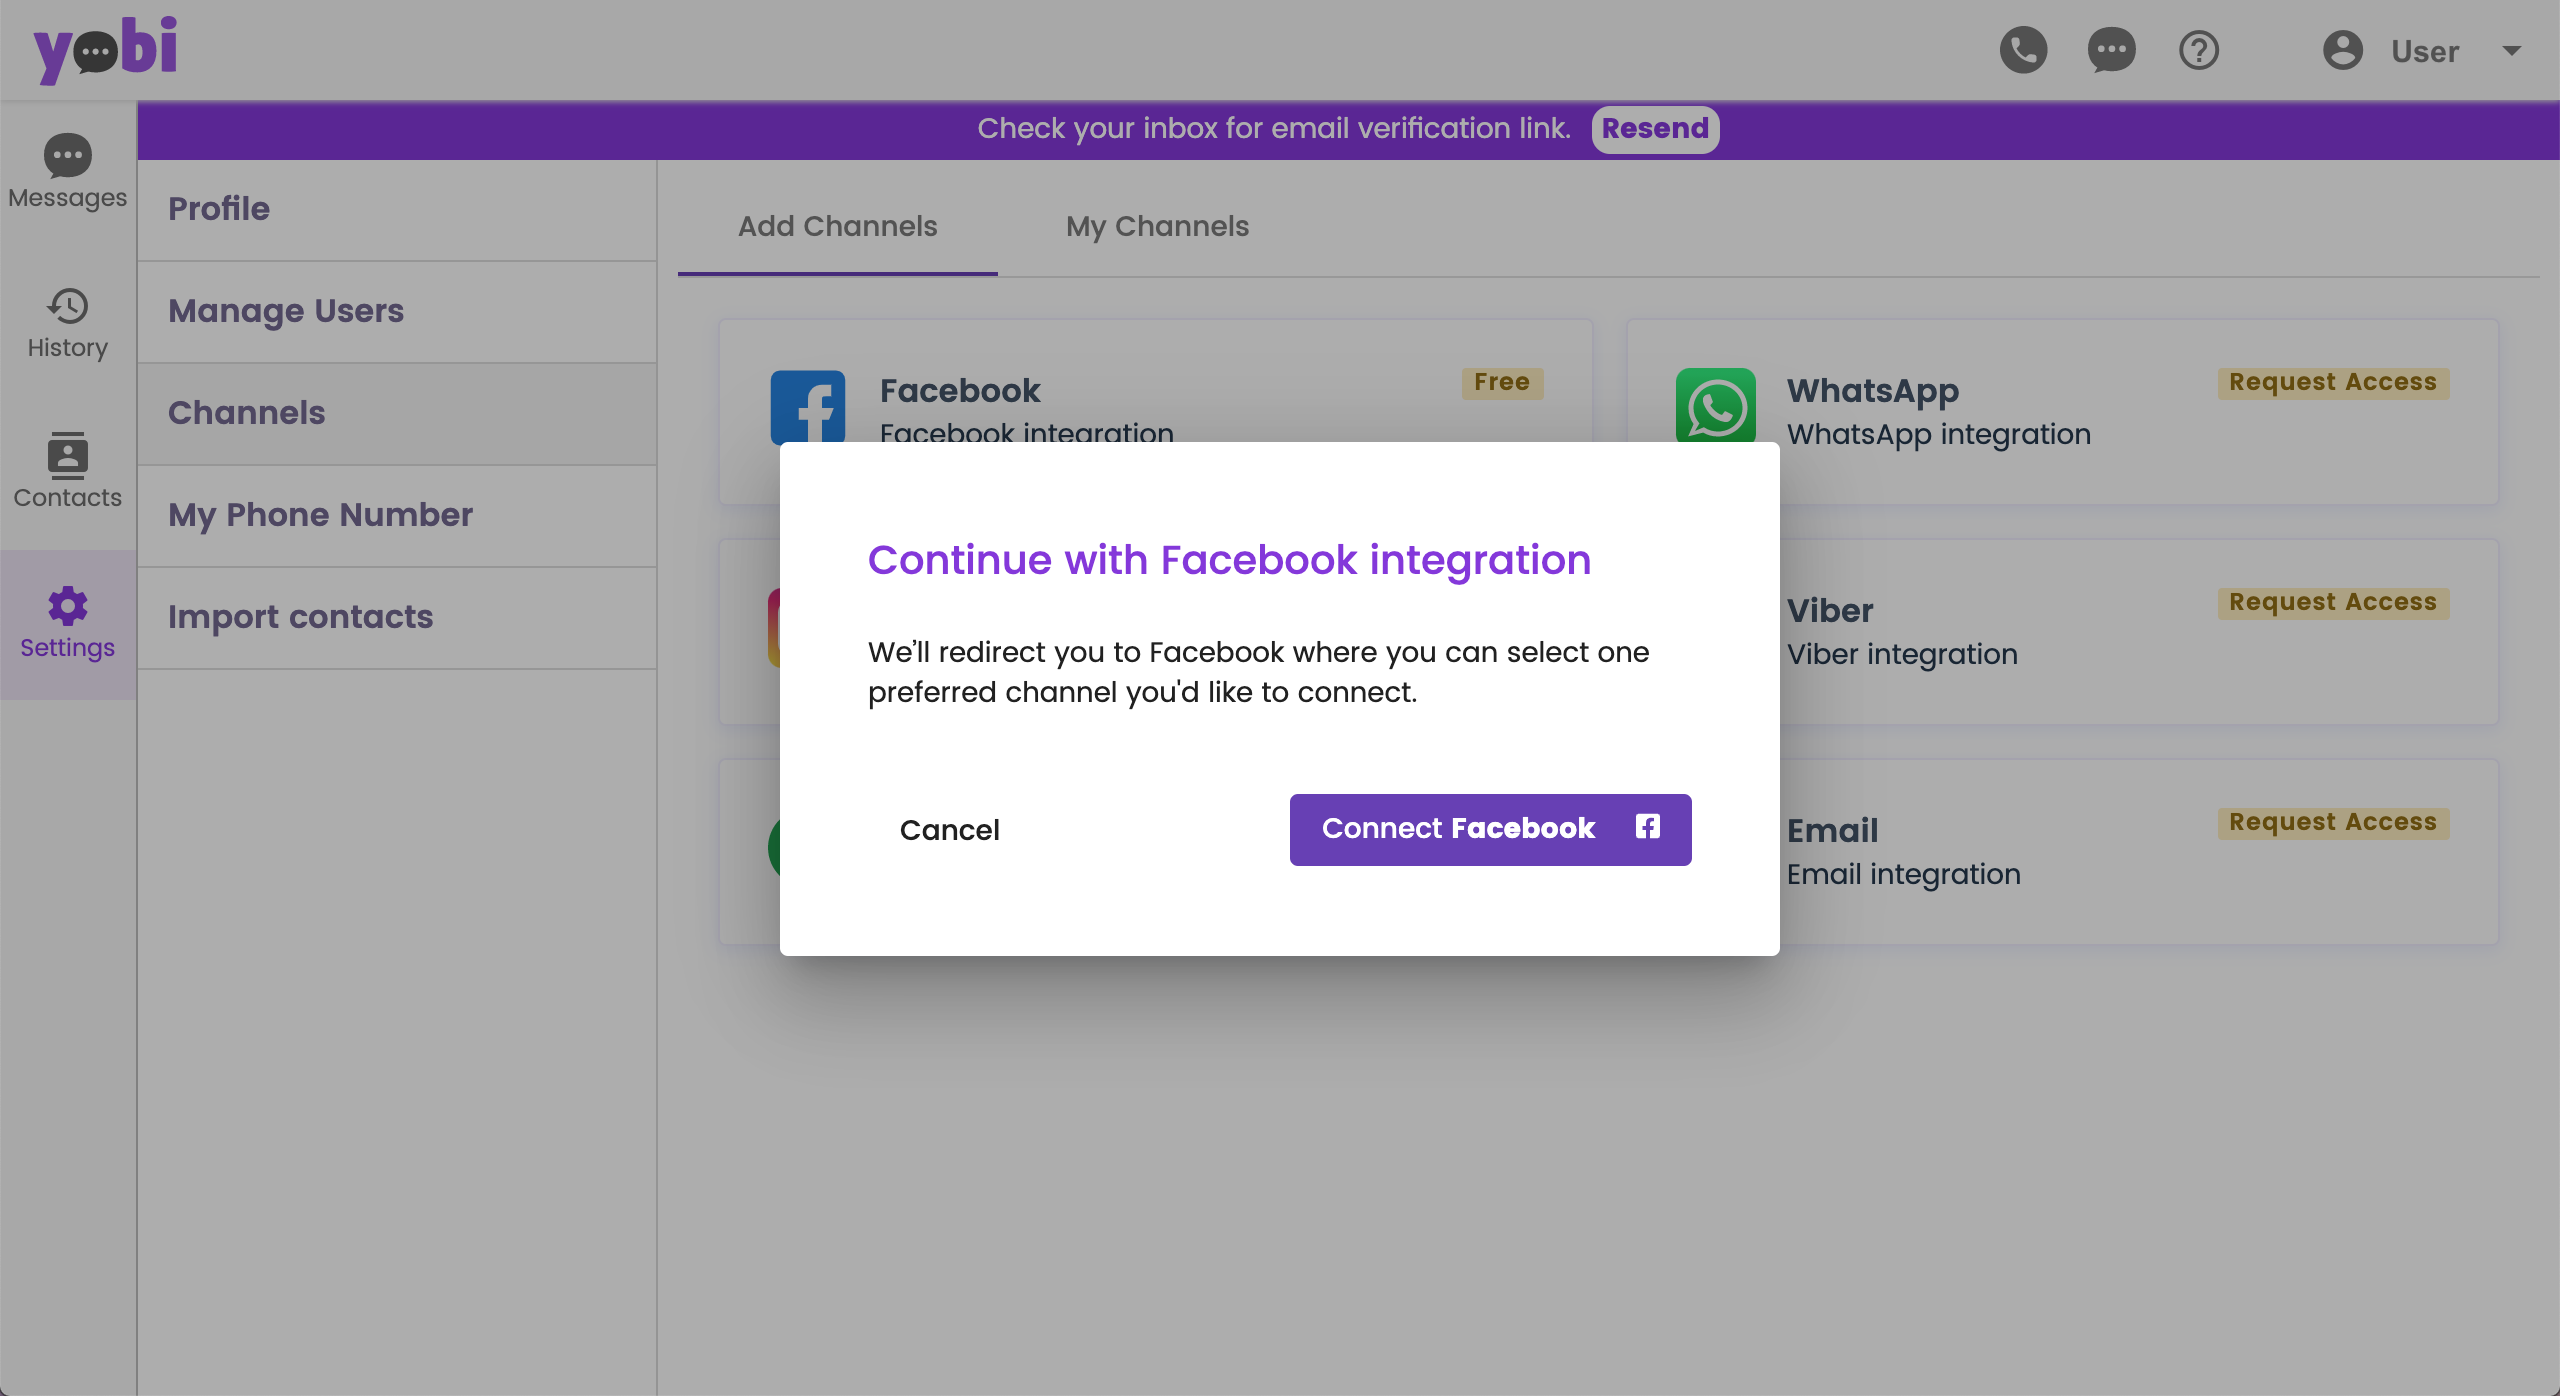2560x1396 pixels.
Task: Open the help question mark icon
Action: coord(2199,50)
